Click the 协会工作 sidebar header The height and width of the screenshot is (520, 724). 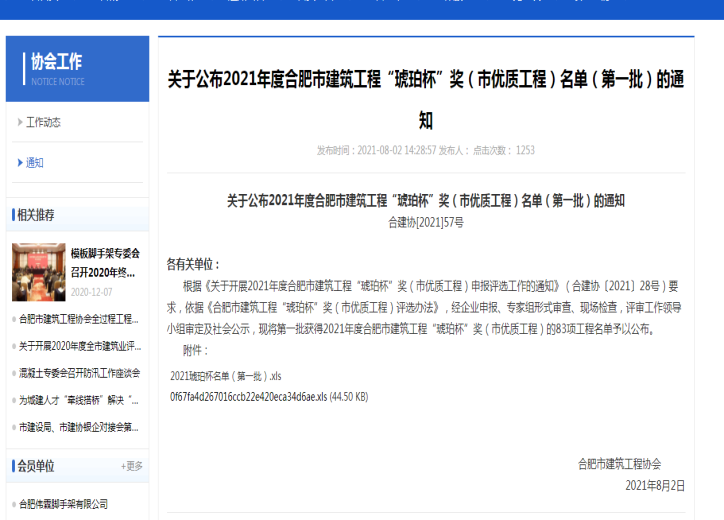coord(56,62)
